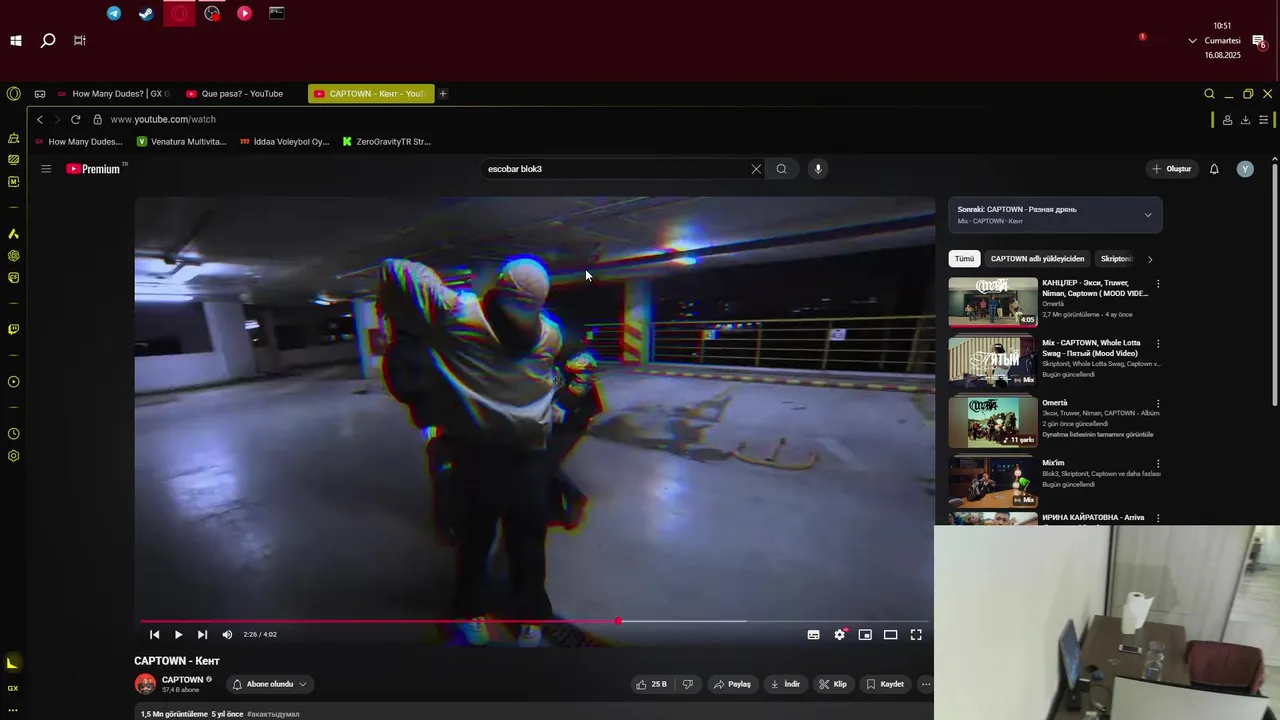
Task: Switch to miniplayer mode
Action: coord(865,635)
